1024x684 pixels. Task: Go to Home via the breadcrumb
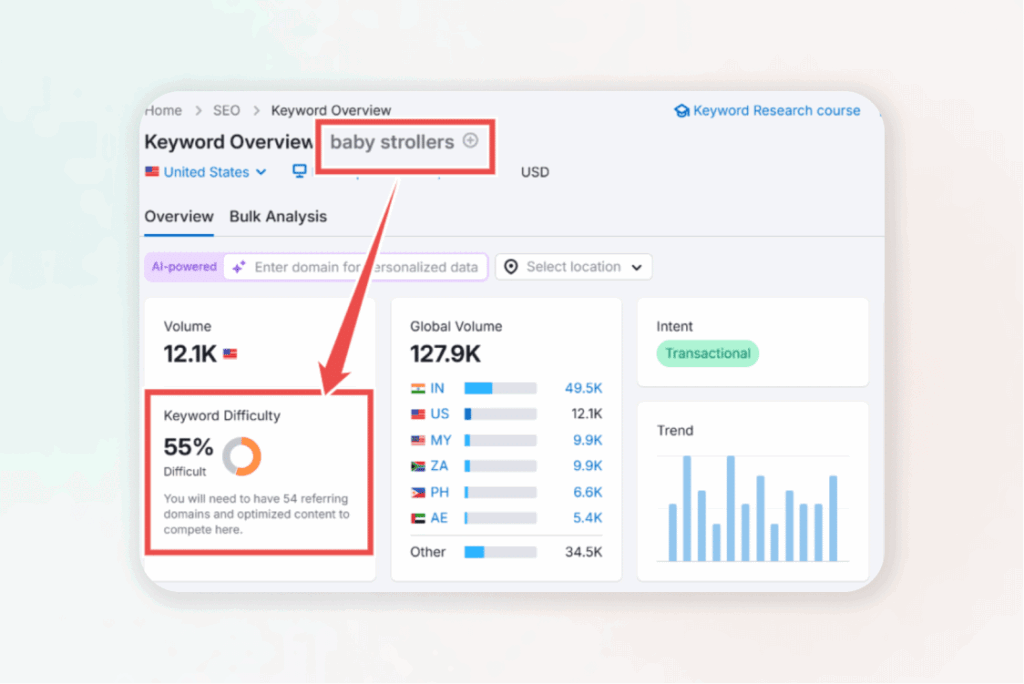coord(162,110)
